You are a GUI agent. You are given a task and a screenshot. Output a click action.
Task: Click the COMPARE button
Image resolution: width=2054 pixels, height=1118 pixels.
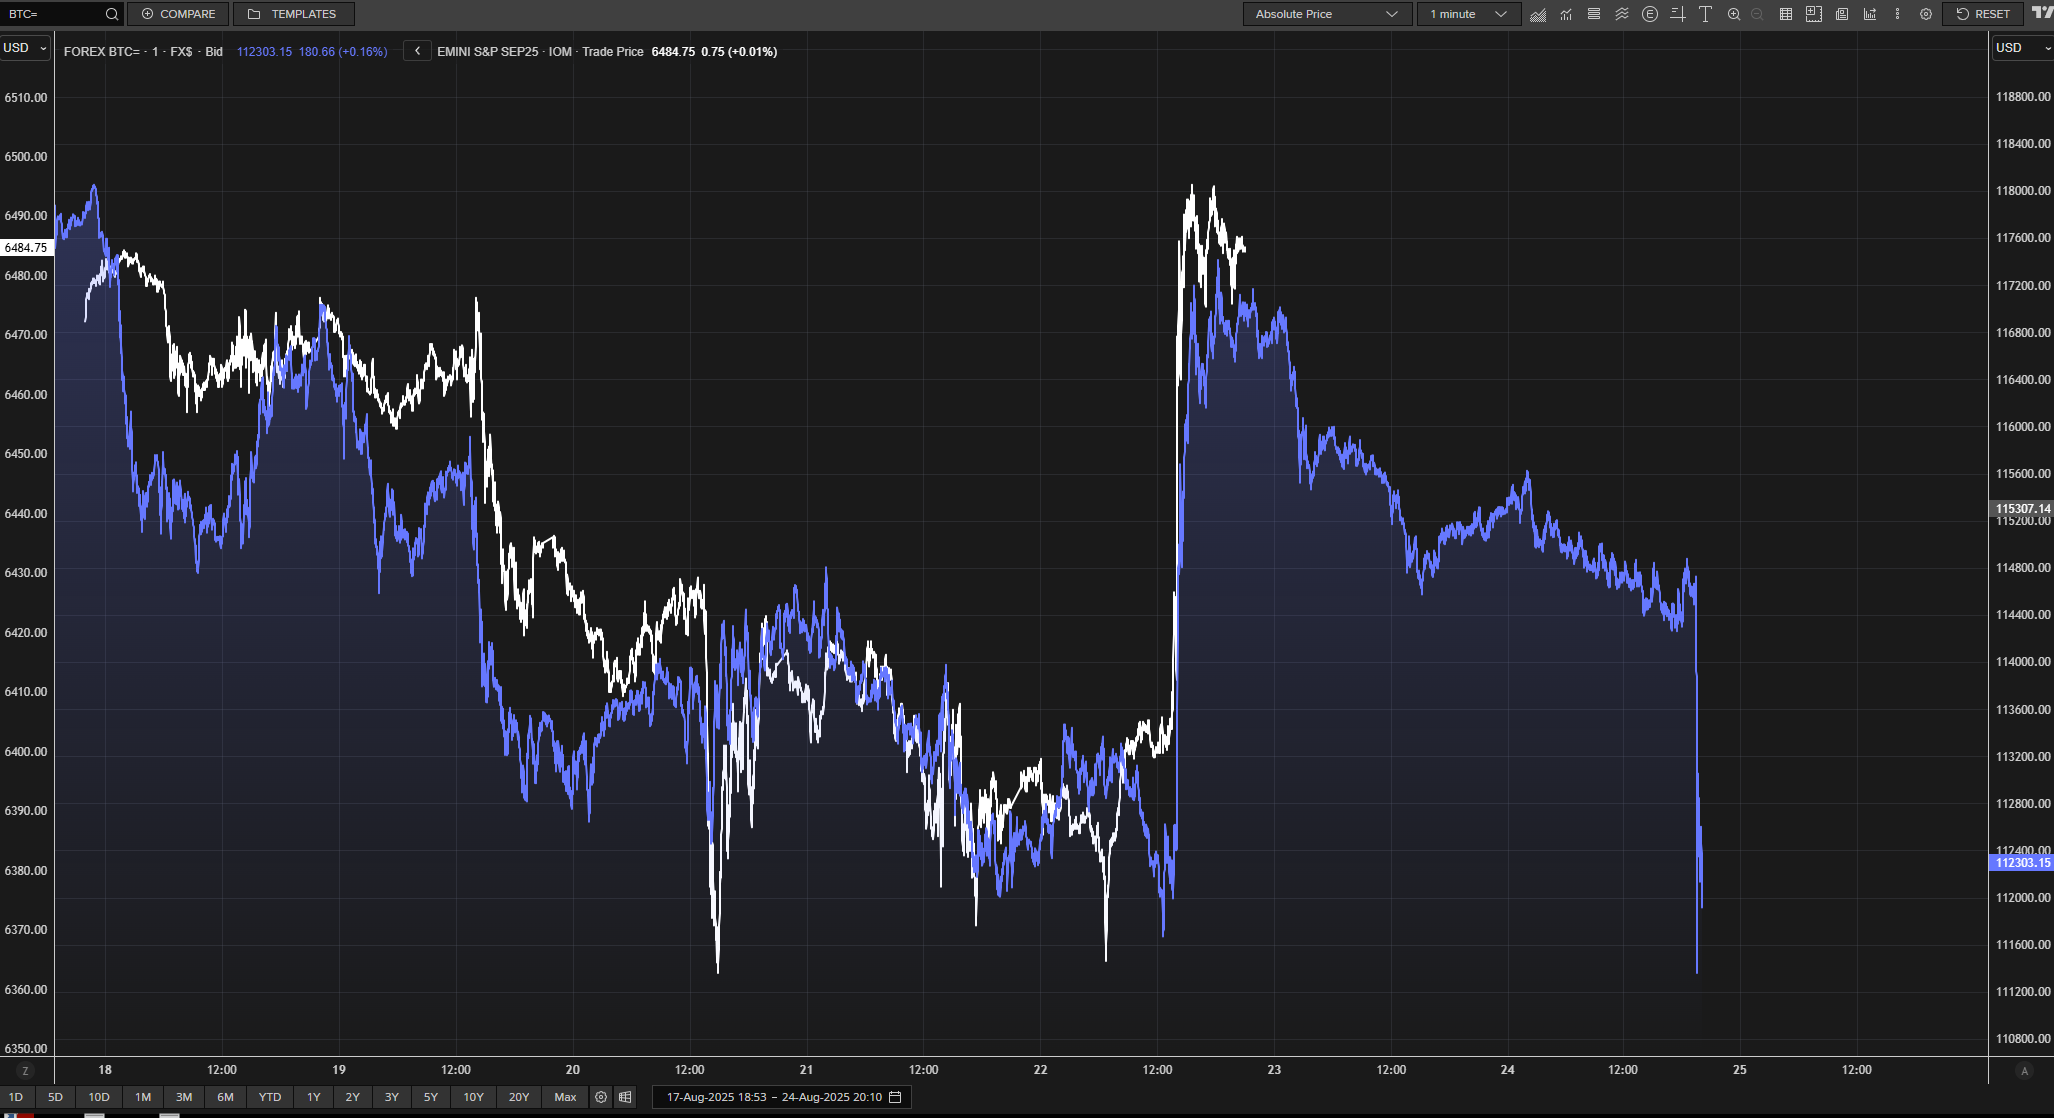(x=178, y=14)
